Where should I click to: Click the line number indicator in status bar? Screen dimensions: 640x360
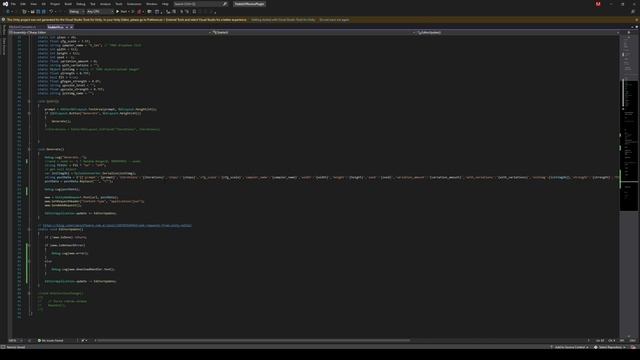(x=600, y=340)
